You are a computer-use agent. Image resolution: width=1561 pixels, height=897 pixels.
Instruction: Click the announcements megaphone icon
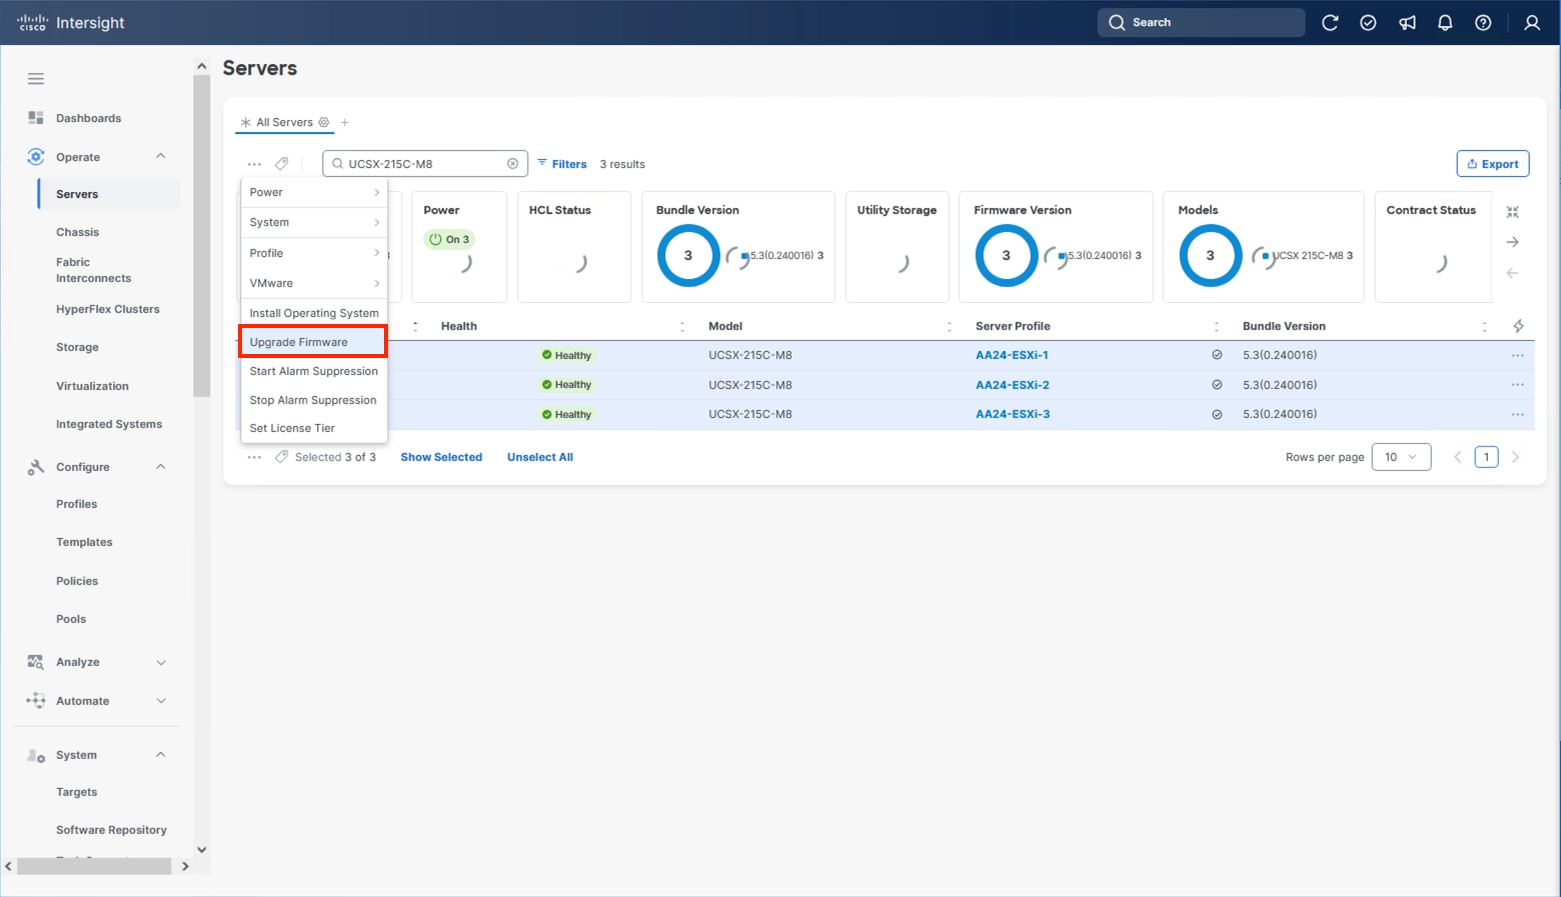click(1407, 23)
